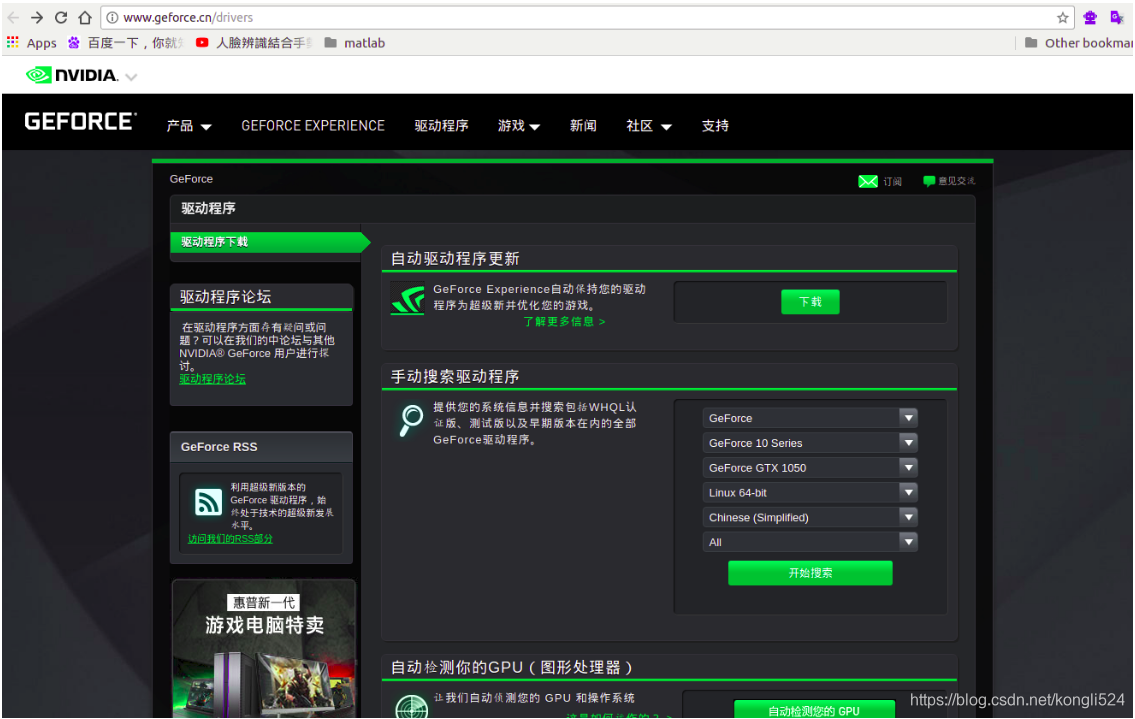This screenshot has height=719, width=1135.
Task: Open the Apps grid shortcut
Action: point(32,43)
